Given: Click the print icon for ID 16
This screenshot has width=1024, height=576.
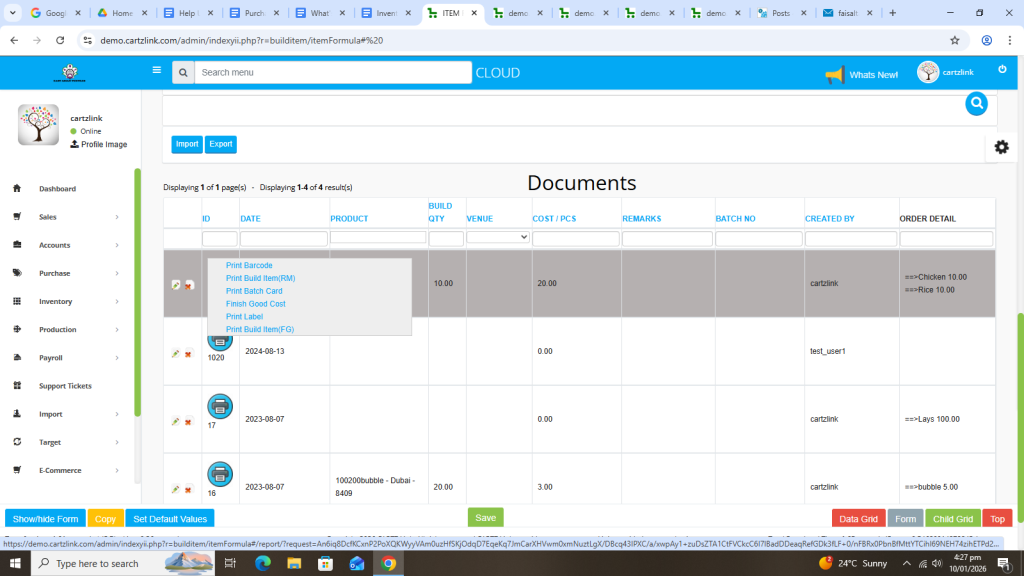Looking at the screenshot, I should tap(220, 474).
